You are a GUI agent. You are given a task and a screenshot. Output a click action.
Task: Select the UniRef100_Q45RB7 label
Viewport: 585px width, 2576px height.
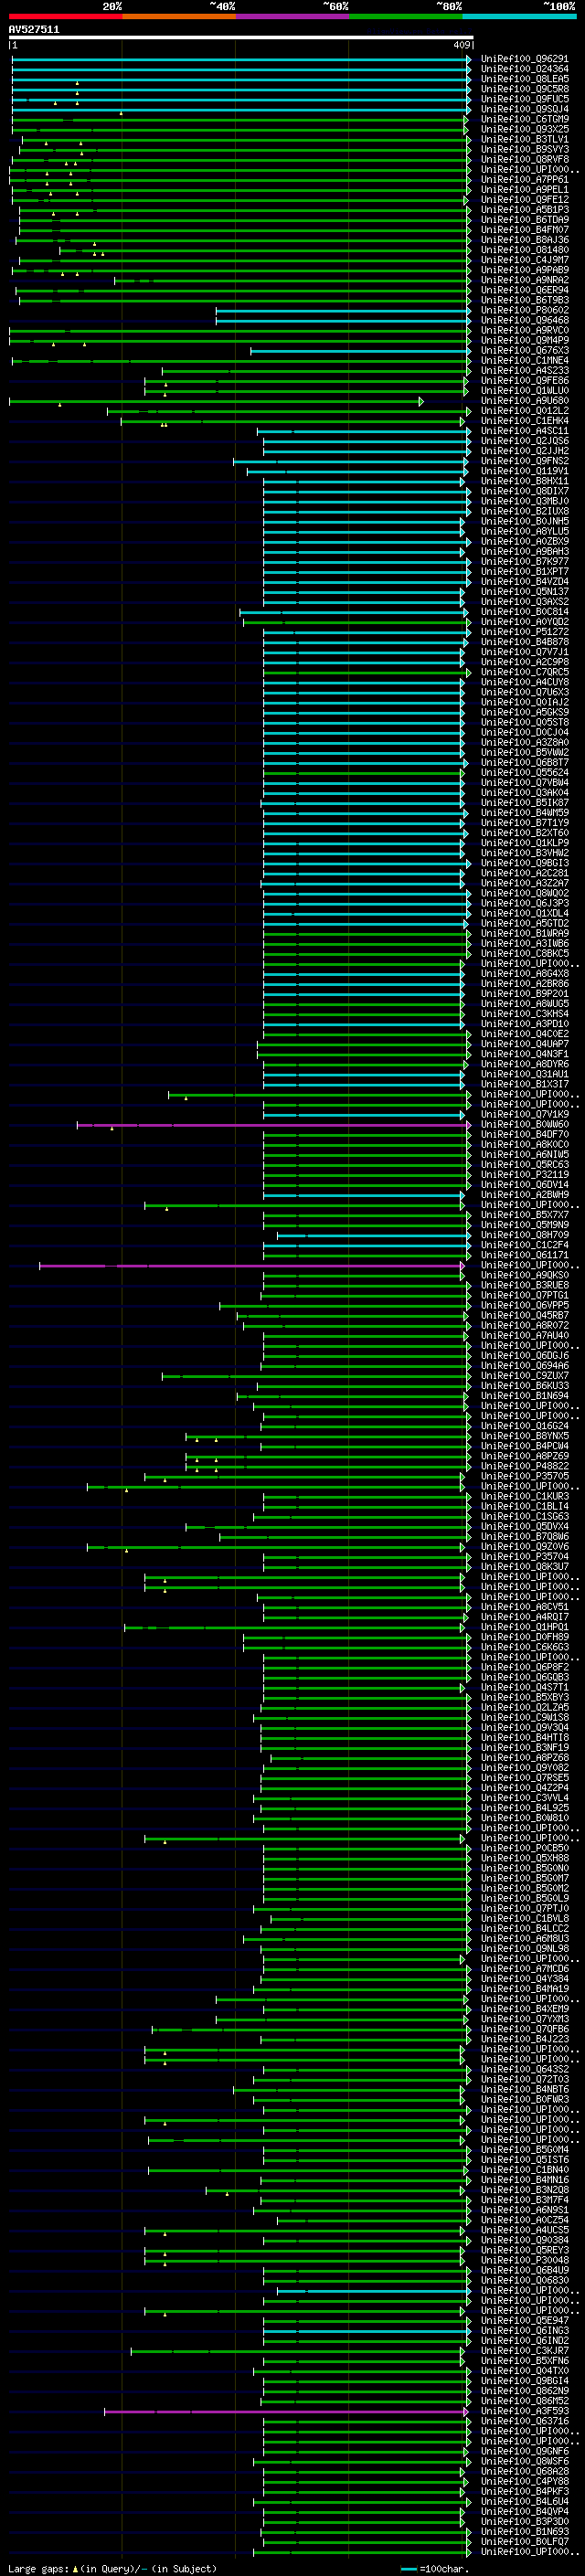pos(524,1315)
